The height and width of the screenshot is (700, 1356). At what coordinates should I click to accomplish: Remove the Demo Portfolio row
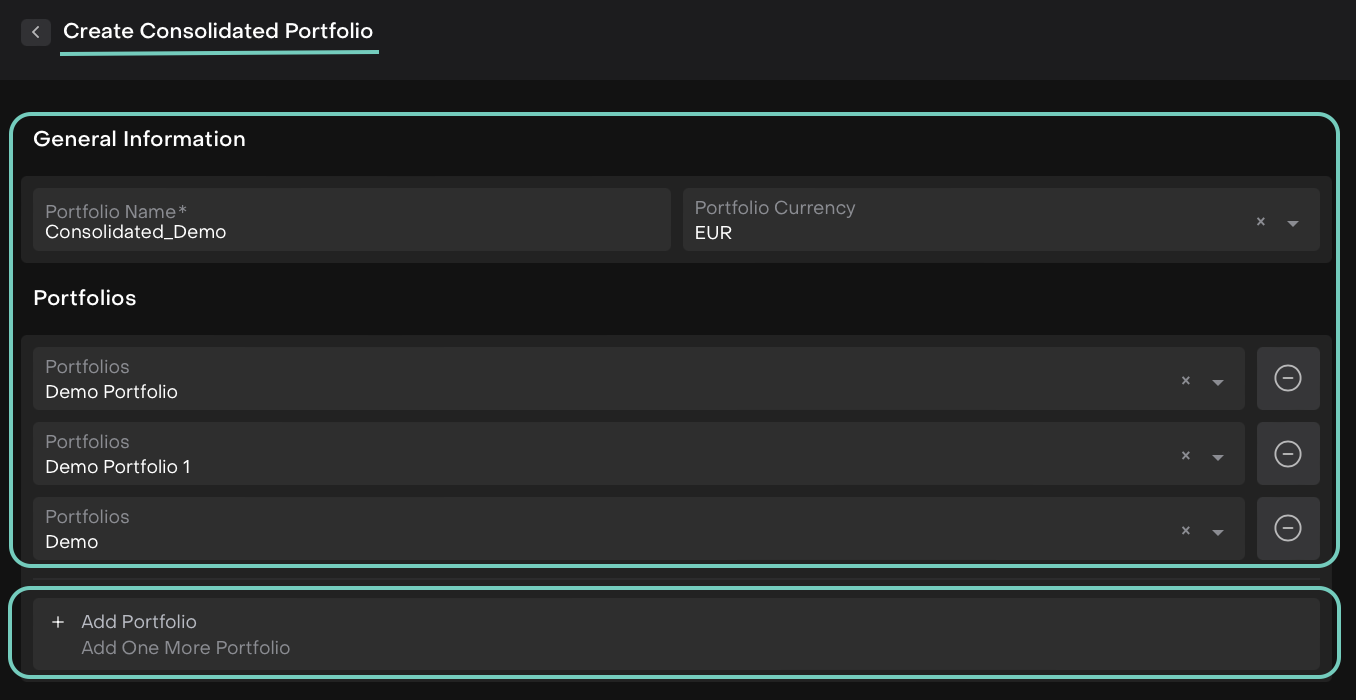tap(1287, 378)
